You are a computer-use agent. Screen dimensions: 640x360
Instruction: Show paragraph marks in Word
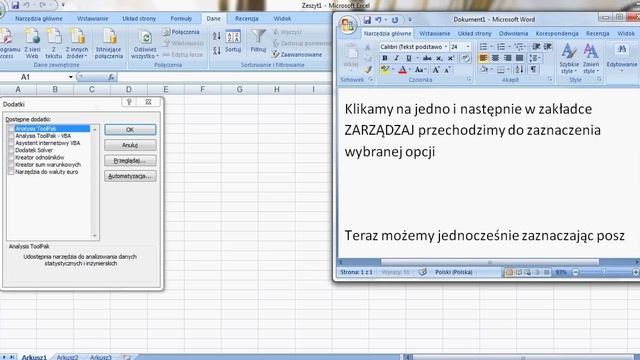click(x=533, y=69)
